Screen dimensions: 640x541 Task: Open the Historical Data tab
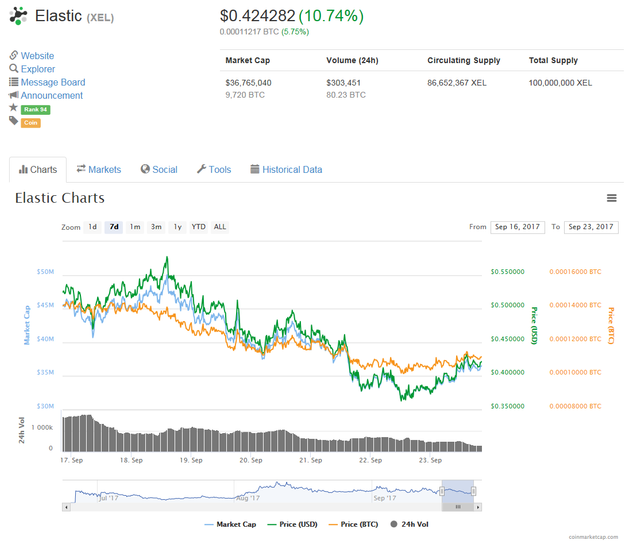(x=286, y=169)
